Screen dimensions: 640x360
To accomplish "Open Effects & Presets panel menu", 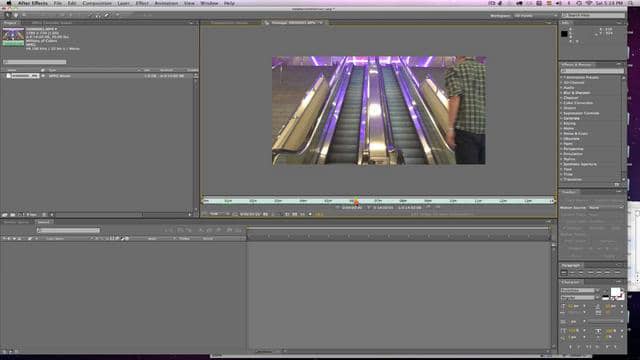I will click(619, 64).
